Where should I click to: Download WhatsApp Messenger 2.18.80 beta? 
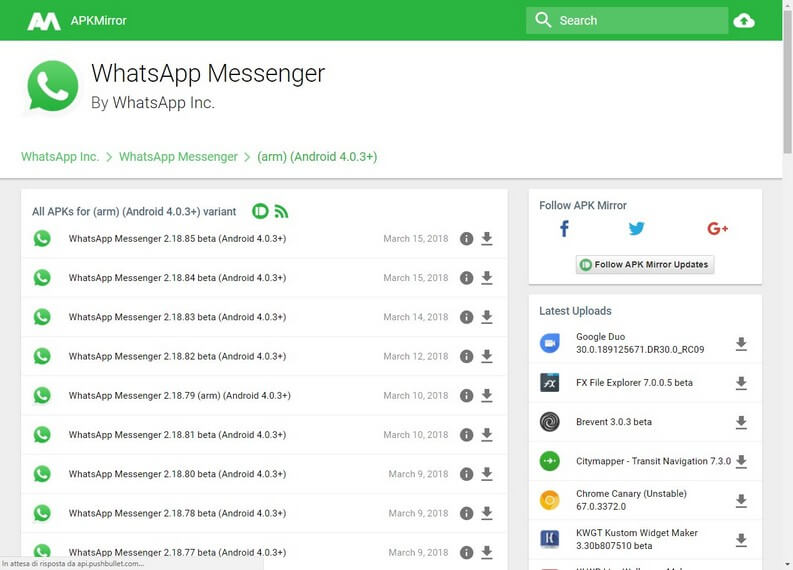tap(487, 474)
